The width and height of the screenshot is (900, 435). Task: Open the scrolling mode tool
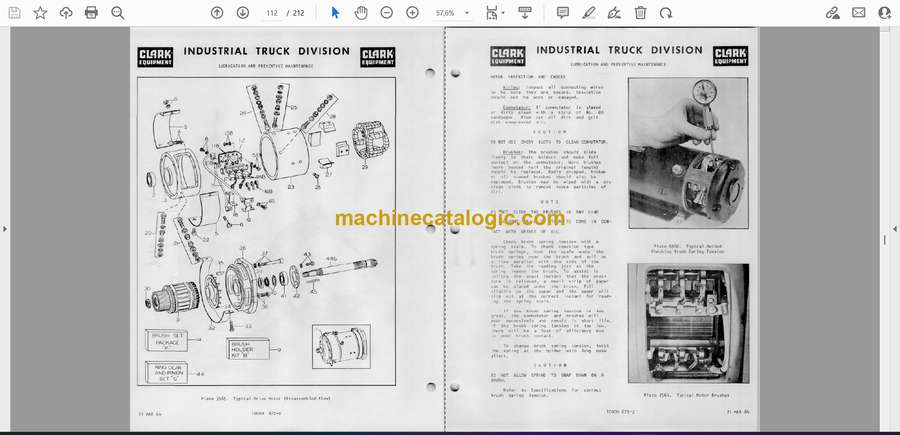tap(525, 13)
